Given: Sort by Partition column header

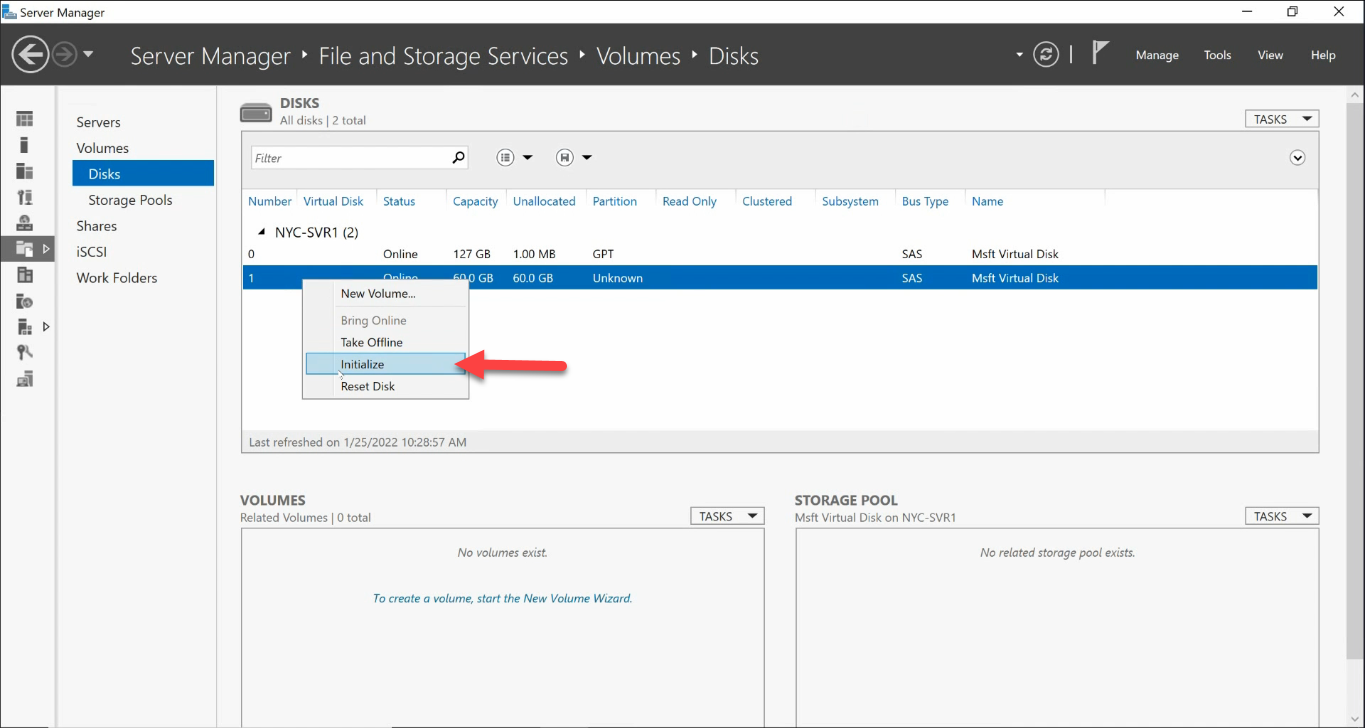Looking at the screenshot, I should click(x=614, y=201).
